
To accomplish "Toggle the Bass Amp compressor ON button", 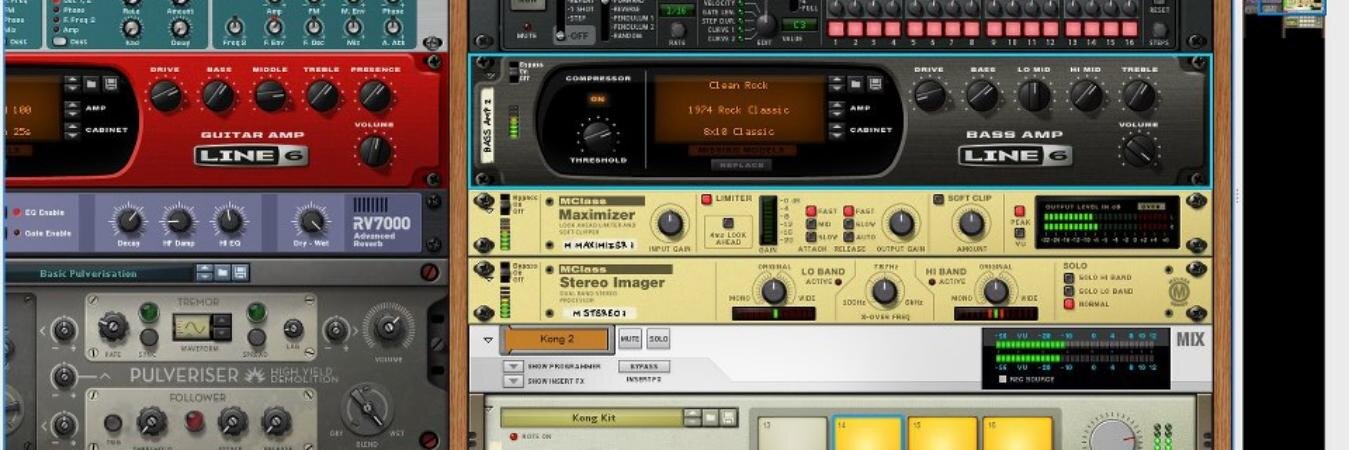I will click(x=598, y=99).
